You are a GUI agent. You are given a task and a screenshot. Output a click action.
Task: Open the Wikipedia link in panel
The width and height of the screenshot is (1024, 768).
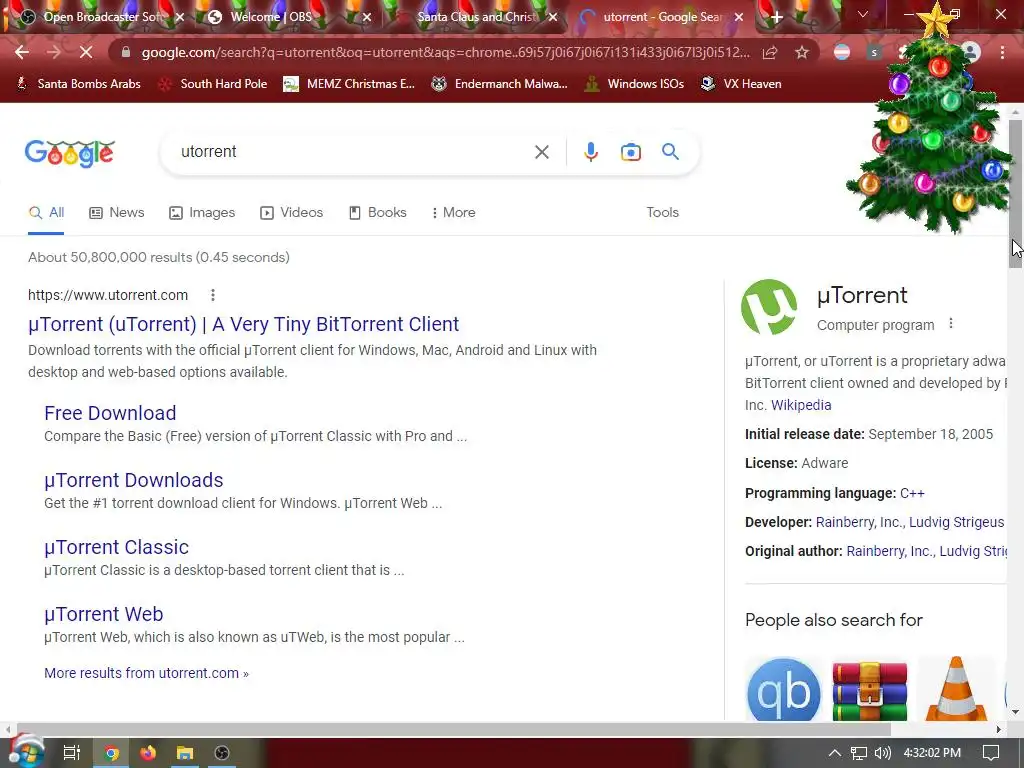[801, 405]
